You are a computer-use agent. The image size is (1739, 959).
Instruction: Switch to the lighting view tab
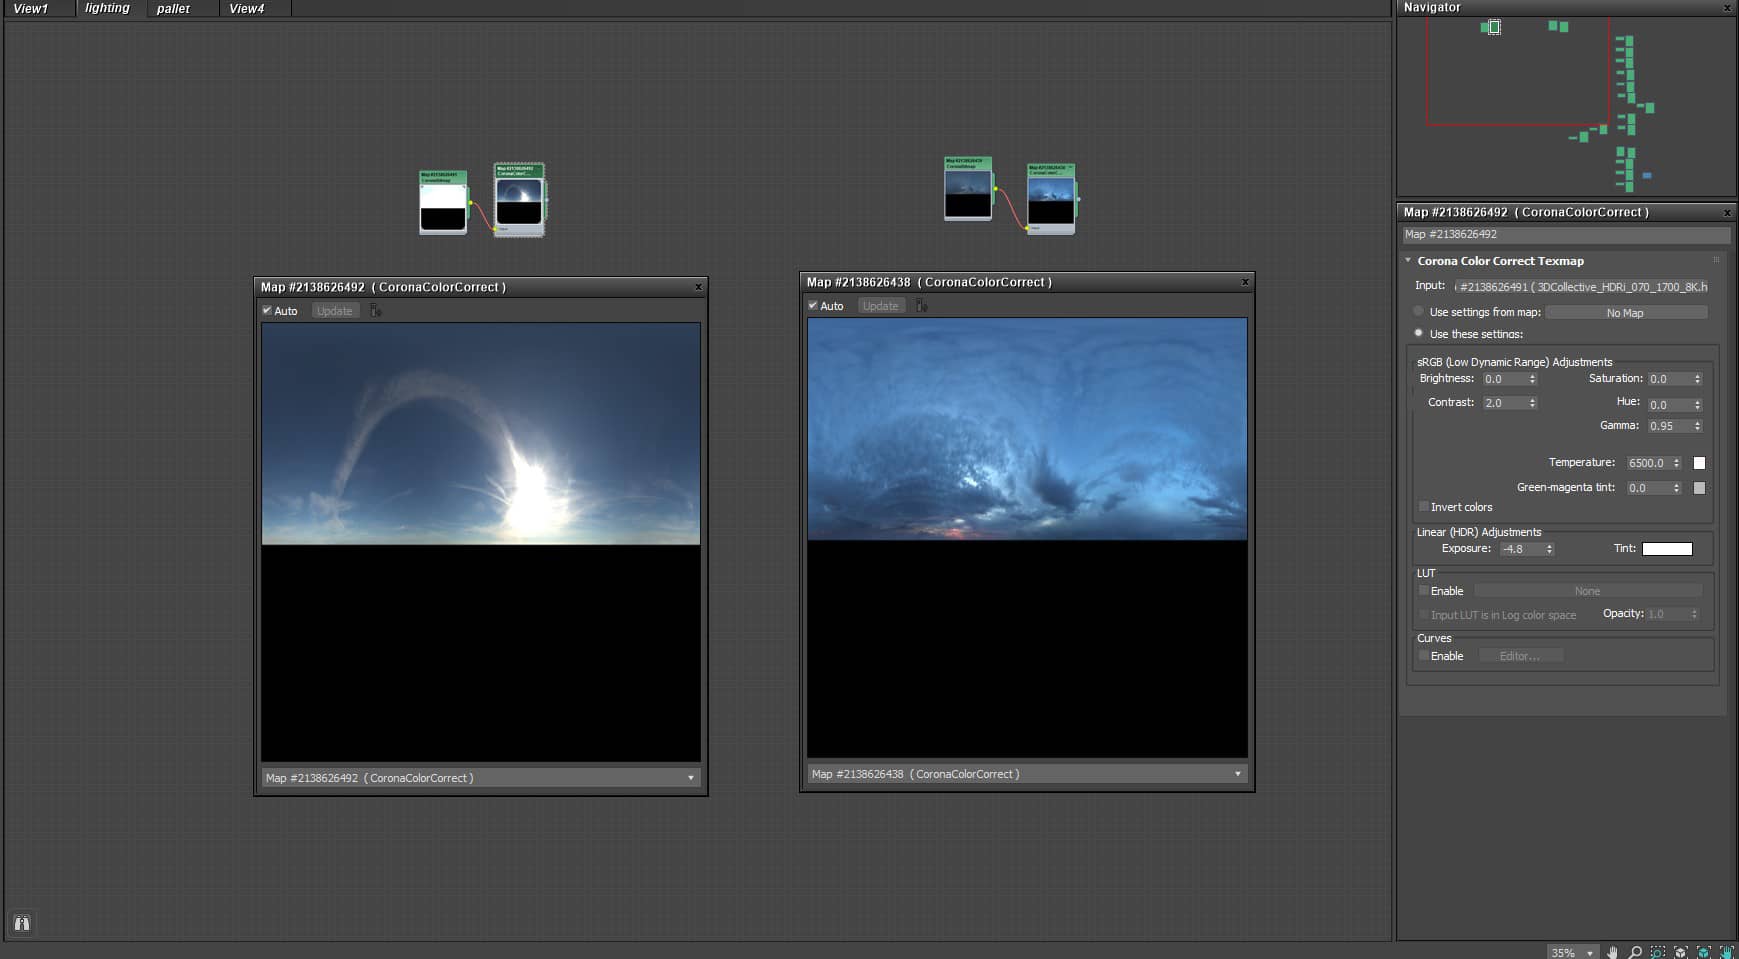[x=107, y=8]
